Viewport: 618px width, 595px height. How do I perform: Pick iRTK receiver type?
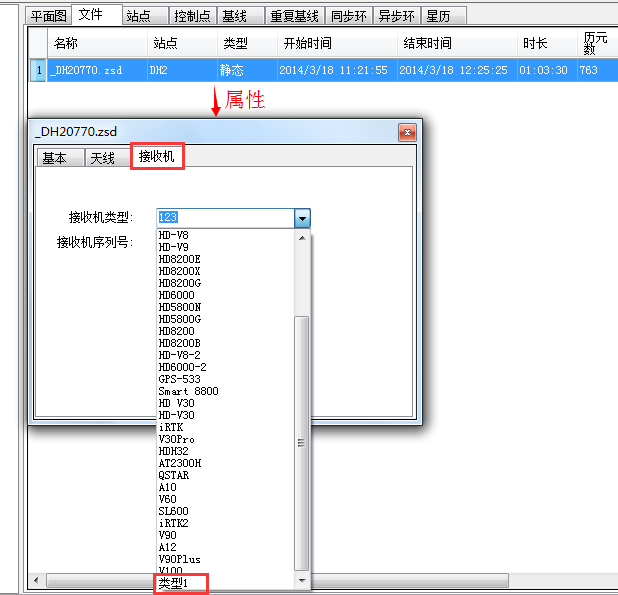[225, 428]
